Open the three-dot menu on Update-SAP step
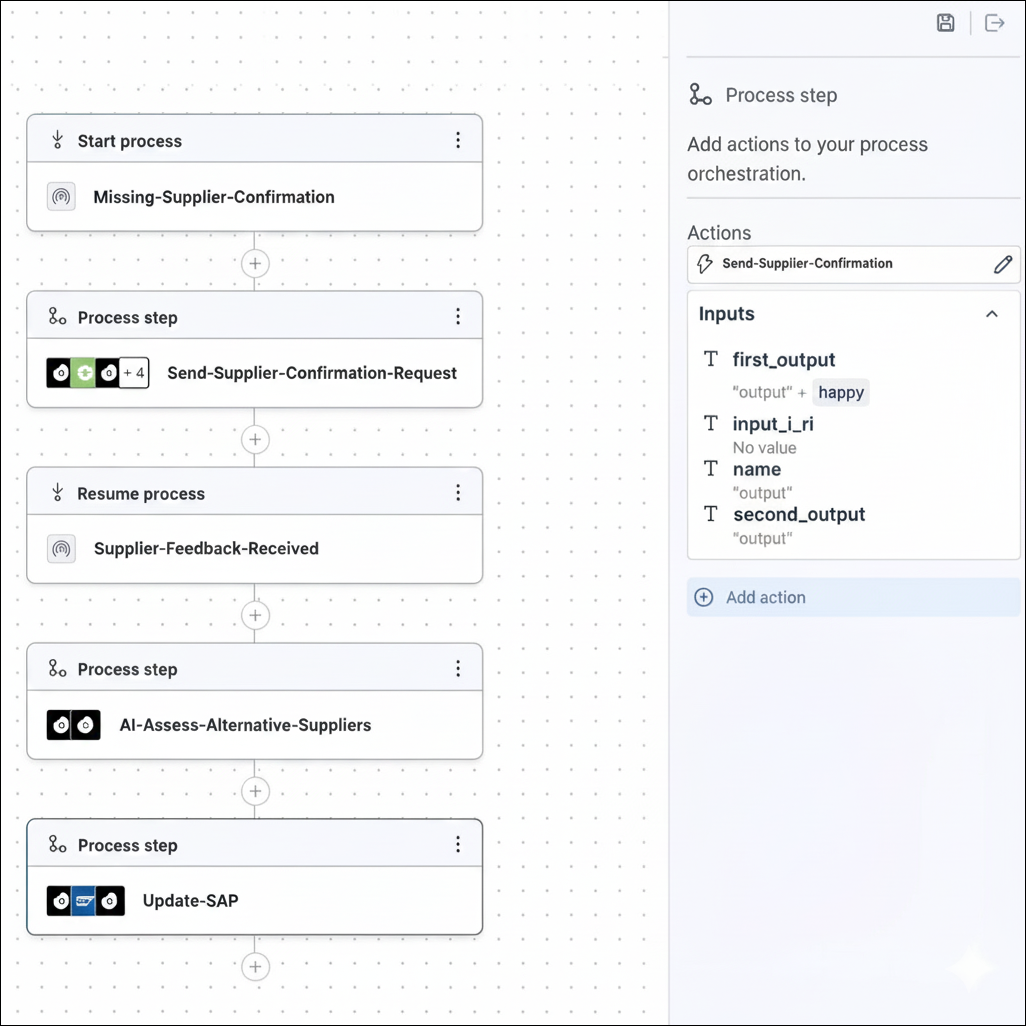 tap(458, 844)
